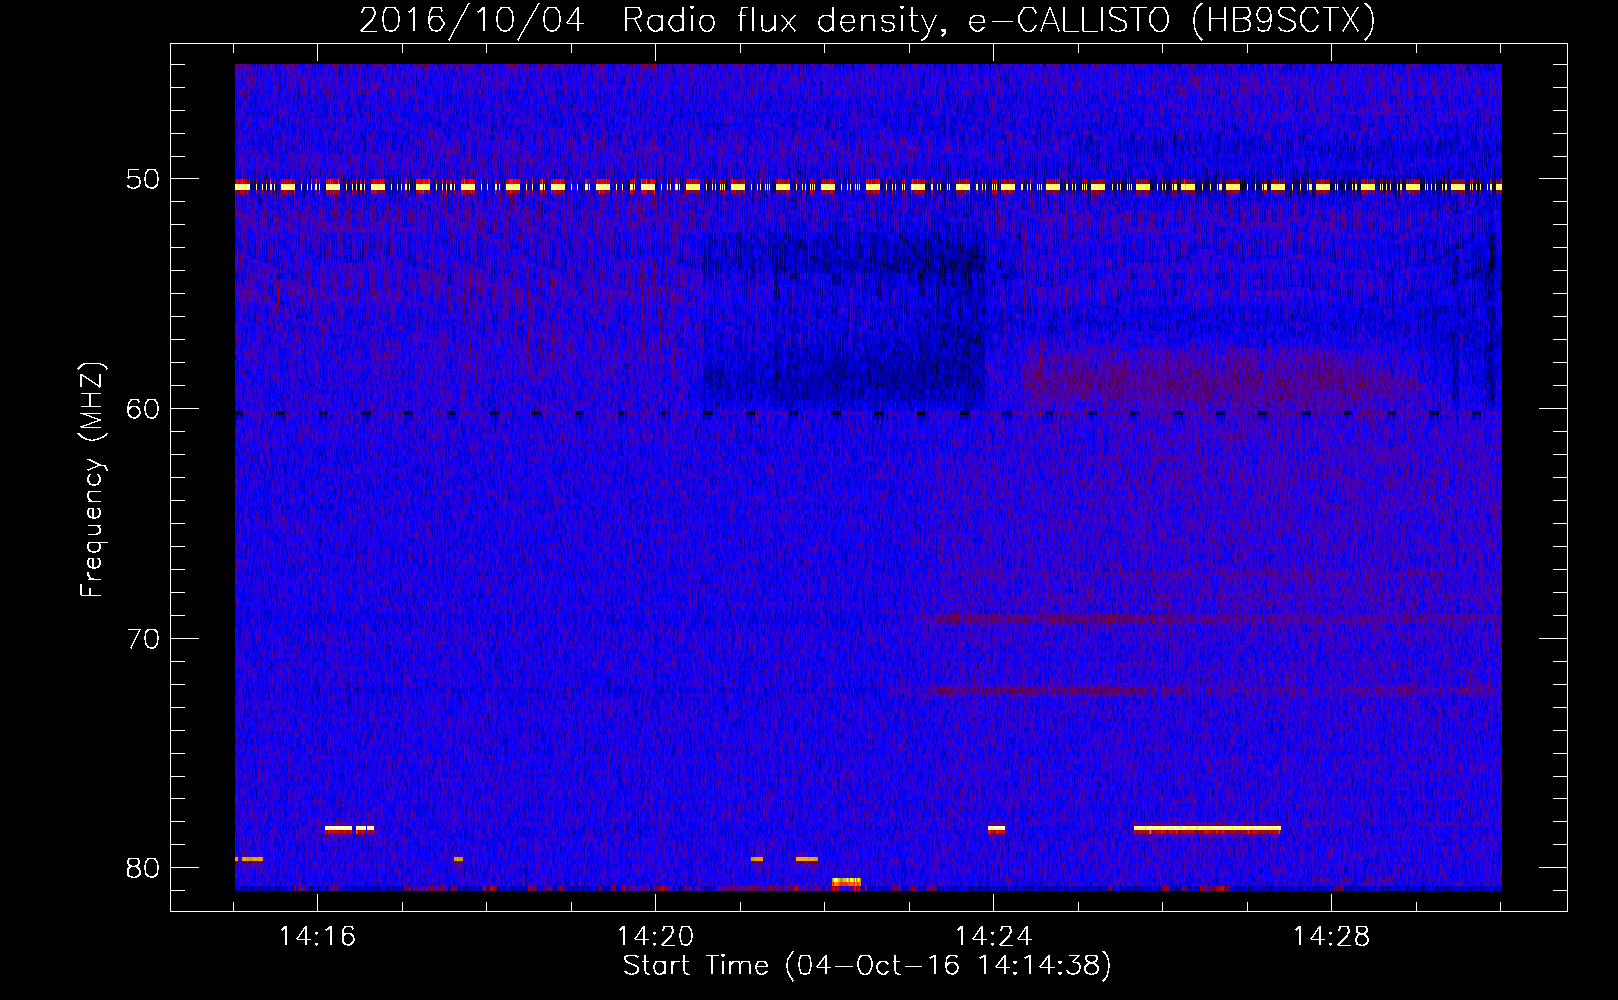Click the long yellow-white interference line near 78 MHz
This screenshot has width=1618, height=1000.
pyautogui.click(x=1207, y=829)
